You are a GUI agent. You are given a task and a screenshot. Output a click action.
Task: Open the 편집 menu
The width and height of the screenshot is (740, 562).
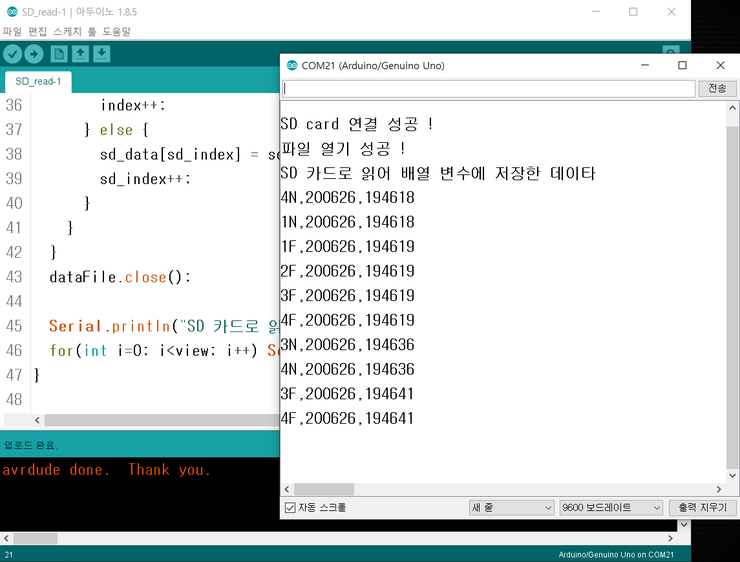(x=37, y=32)
